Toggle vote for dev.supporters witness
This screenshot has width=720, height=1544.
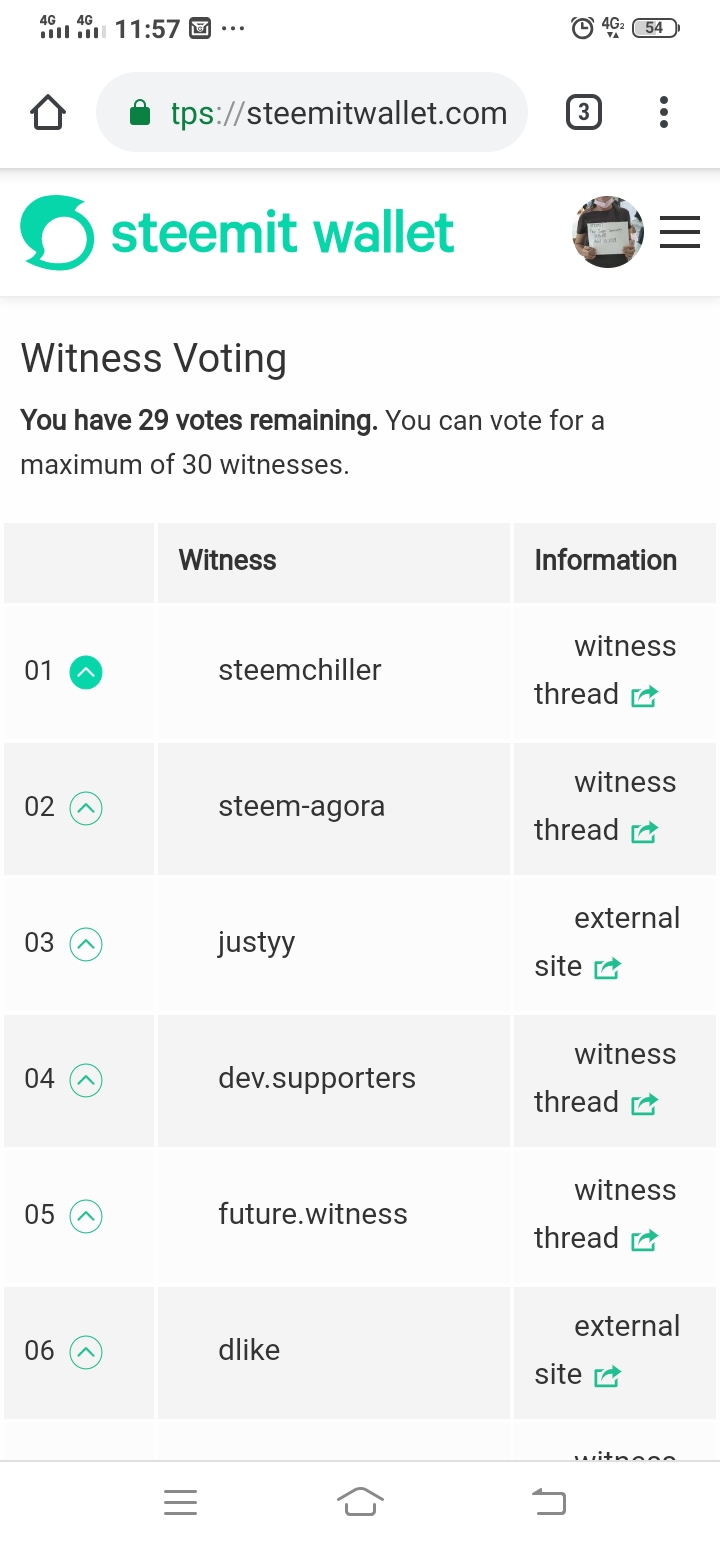[86, 1080]
